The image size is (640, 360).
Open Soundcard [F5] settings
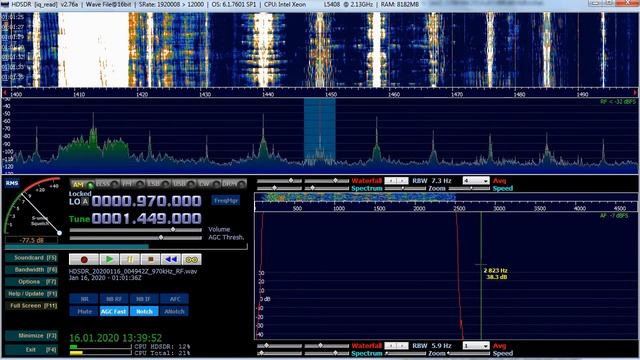[31, 258]
